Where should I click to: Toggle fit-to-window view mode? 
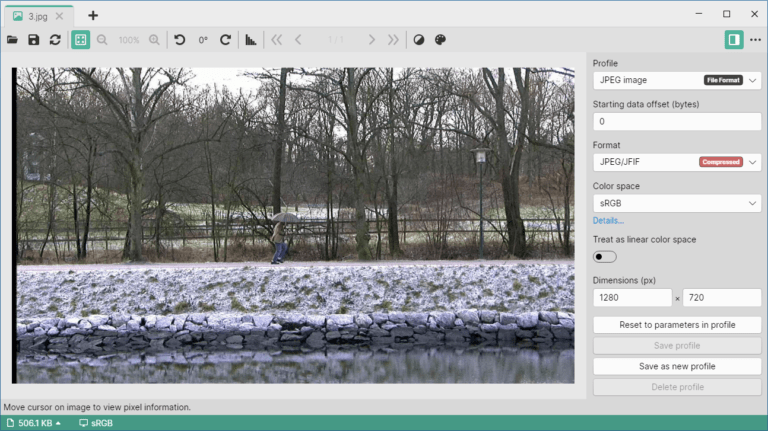80,40
